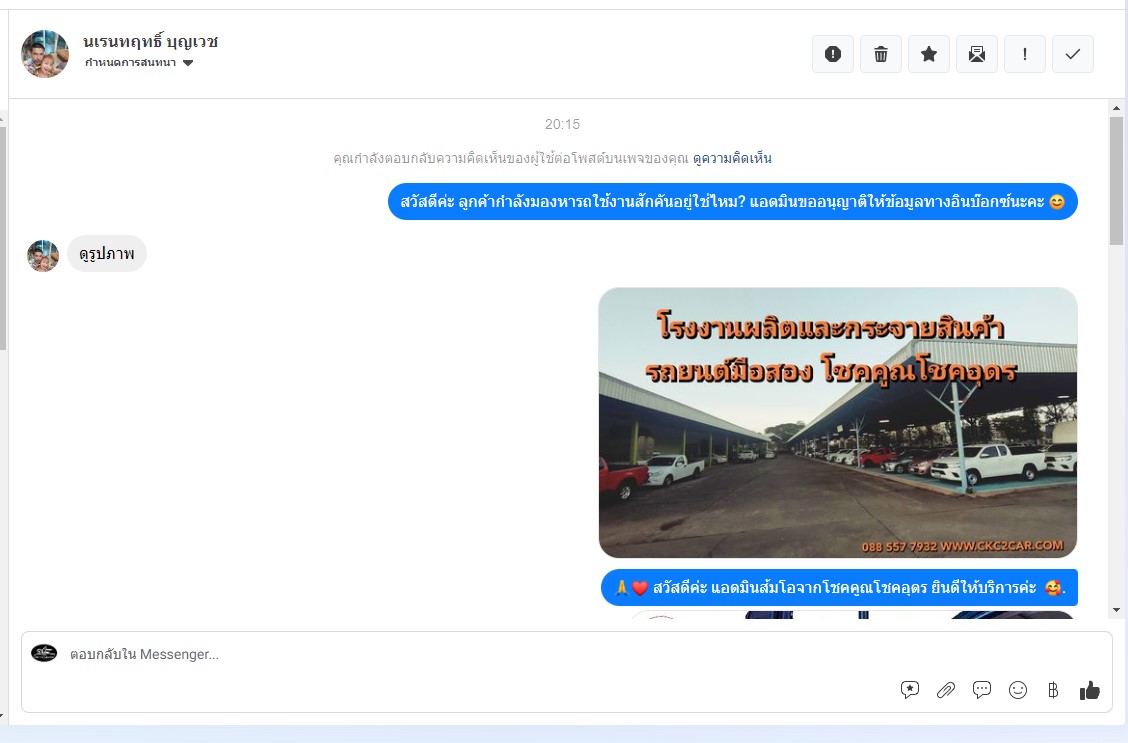Open the used car lot image

[837, 422]
